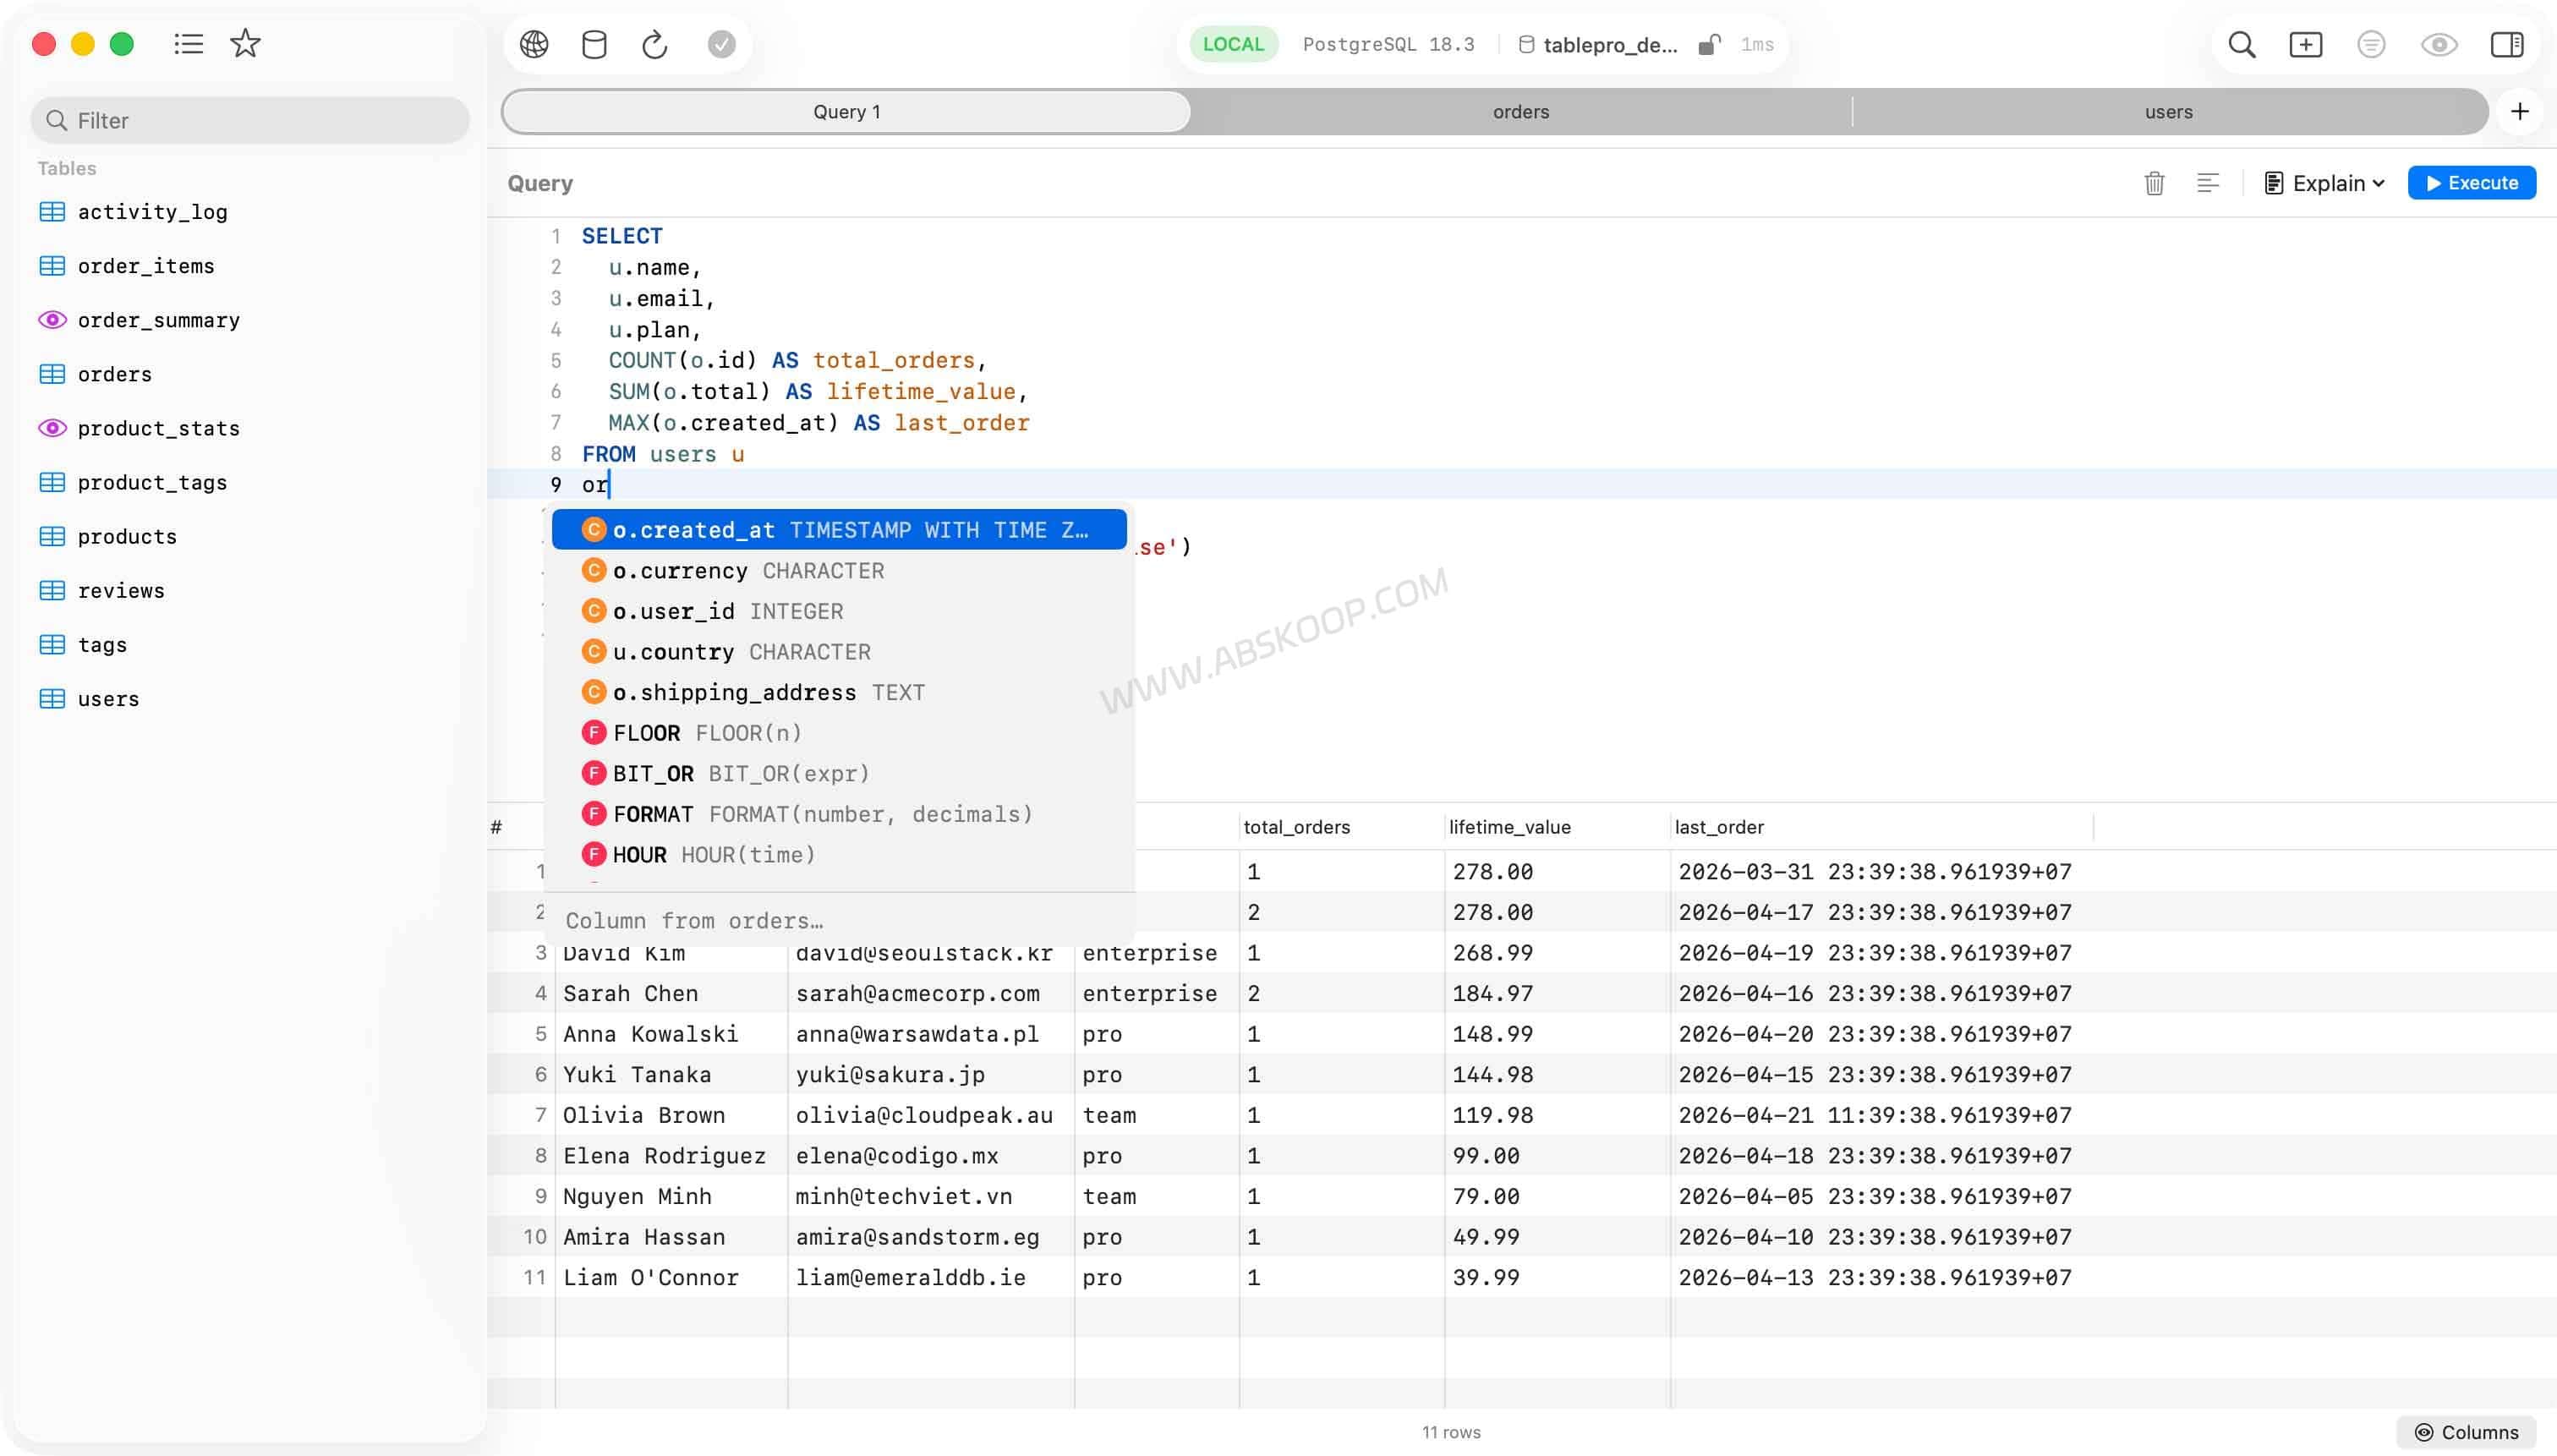Click the gray checkmark commit icon
The height and width of the screenshot is (1456, 2557).
(721, 44)
